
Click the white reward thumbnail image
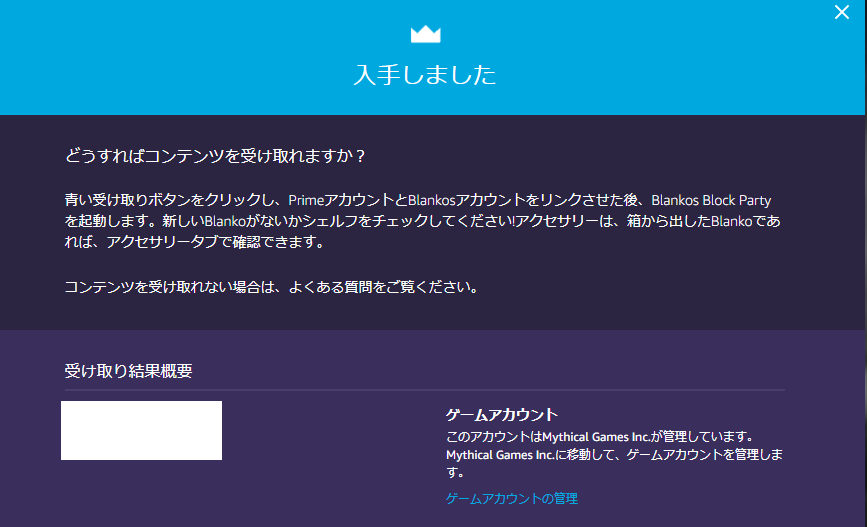tap(142, 430)
